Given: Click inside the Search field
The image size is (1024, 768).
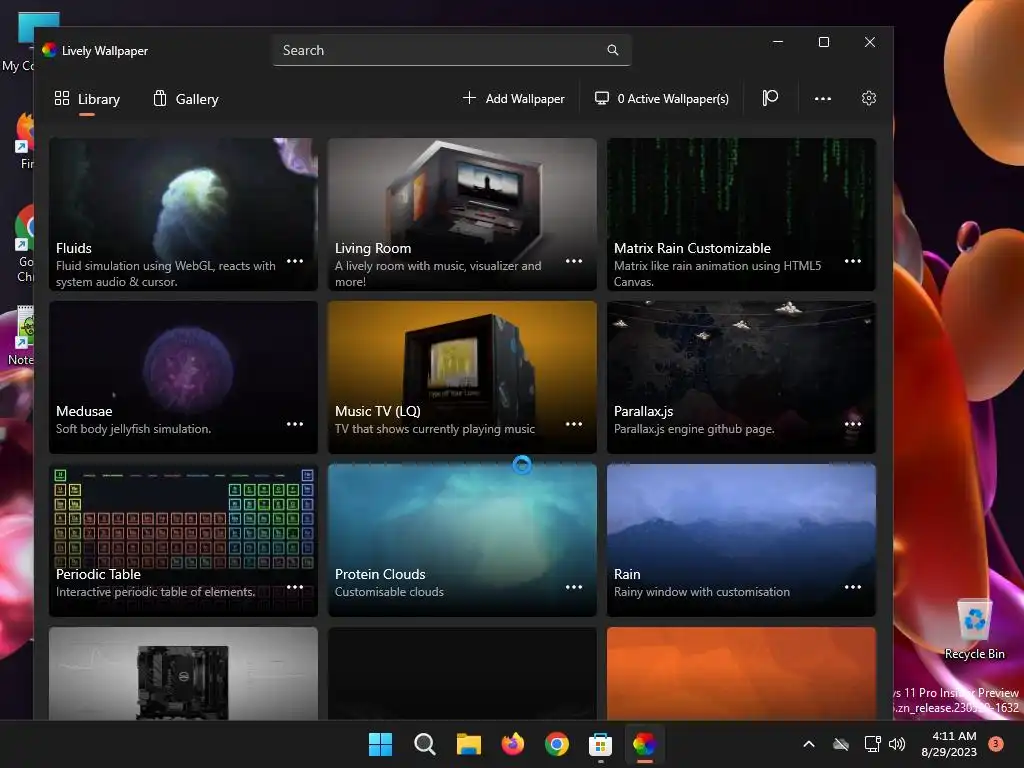Looking at the screenshot, I should 451,50.
